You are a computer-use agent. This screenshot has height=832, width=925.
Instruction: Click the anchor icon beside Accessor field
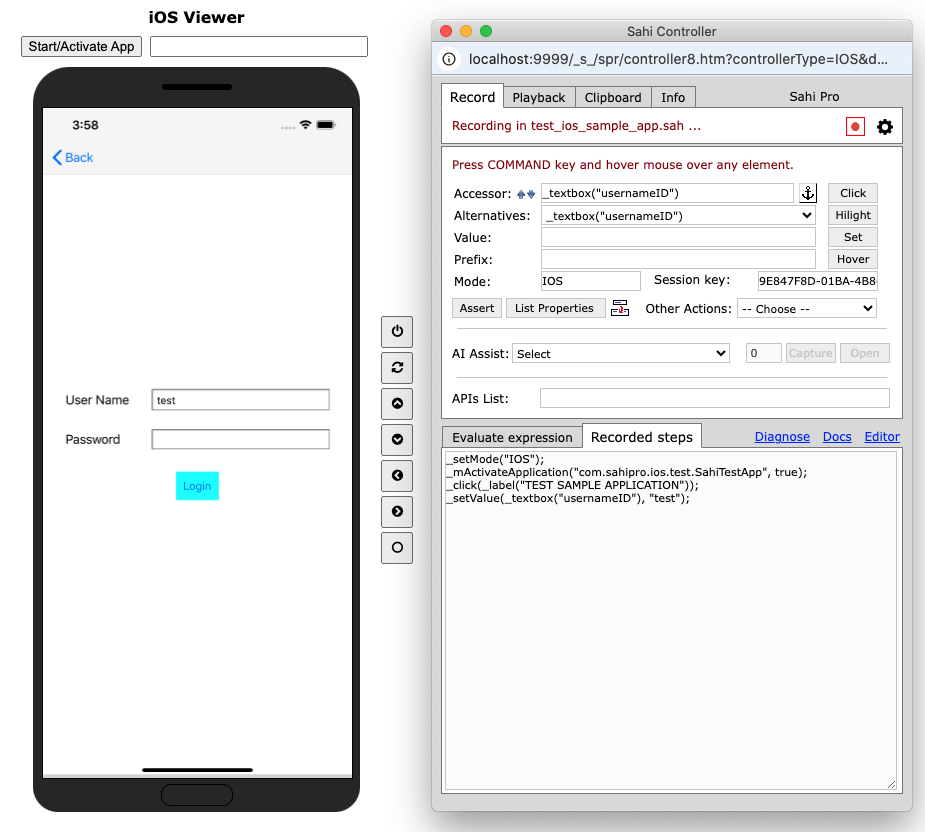coord(808,193)
